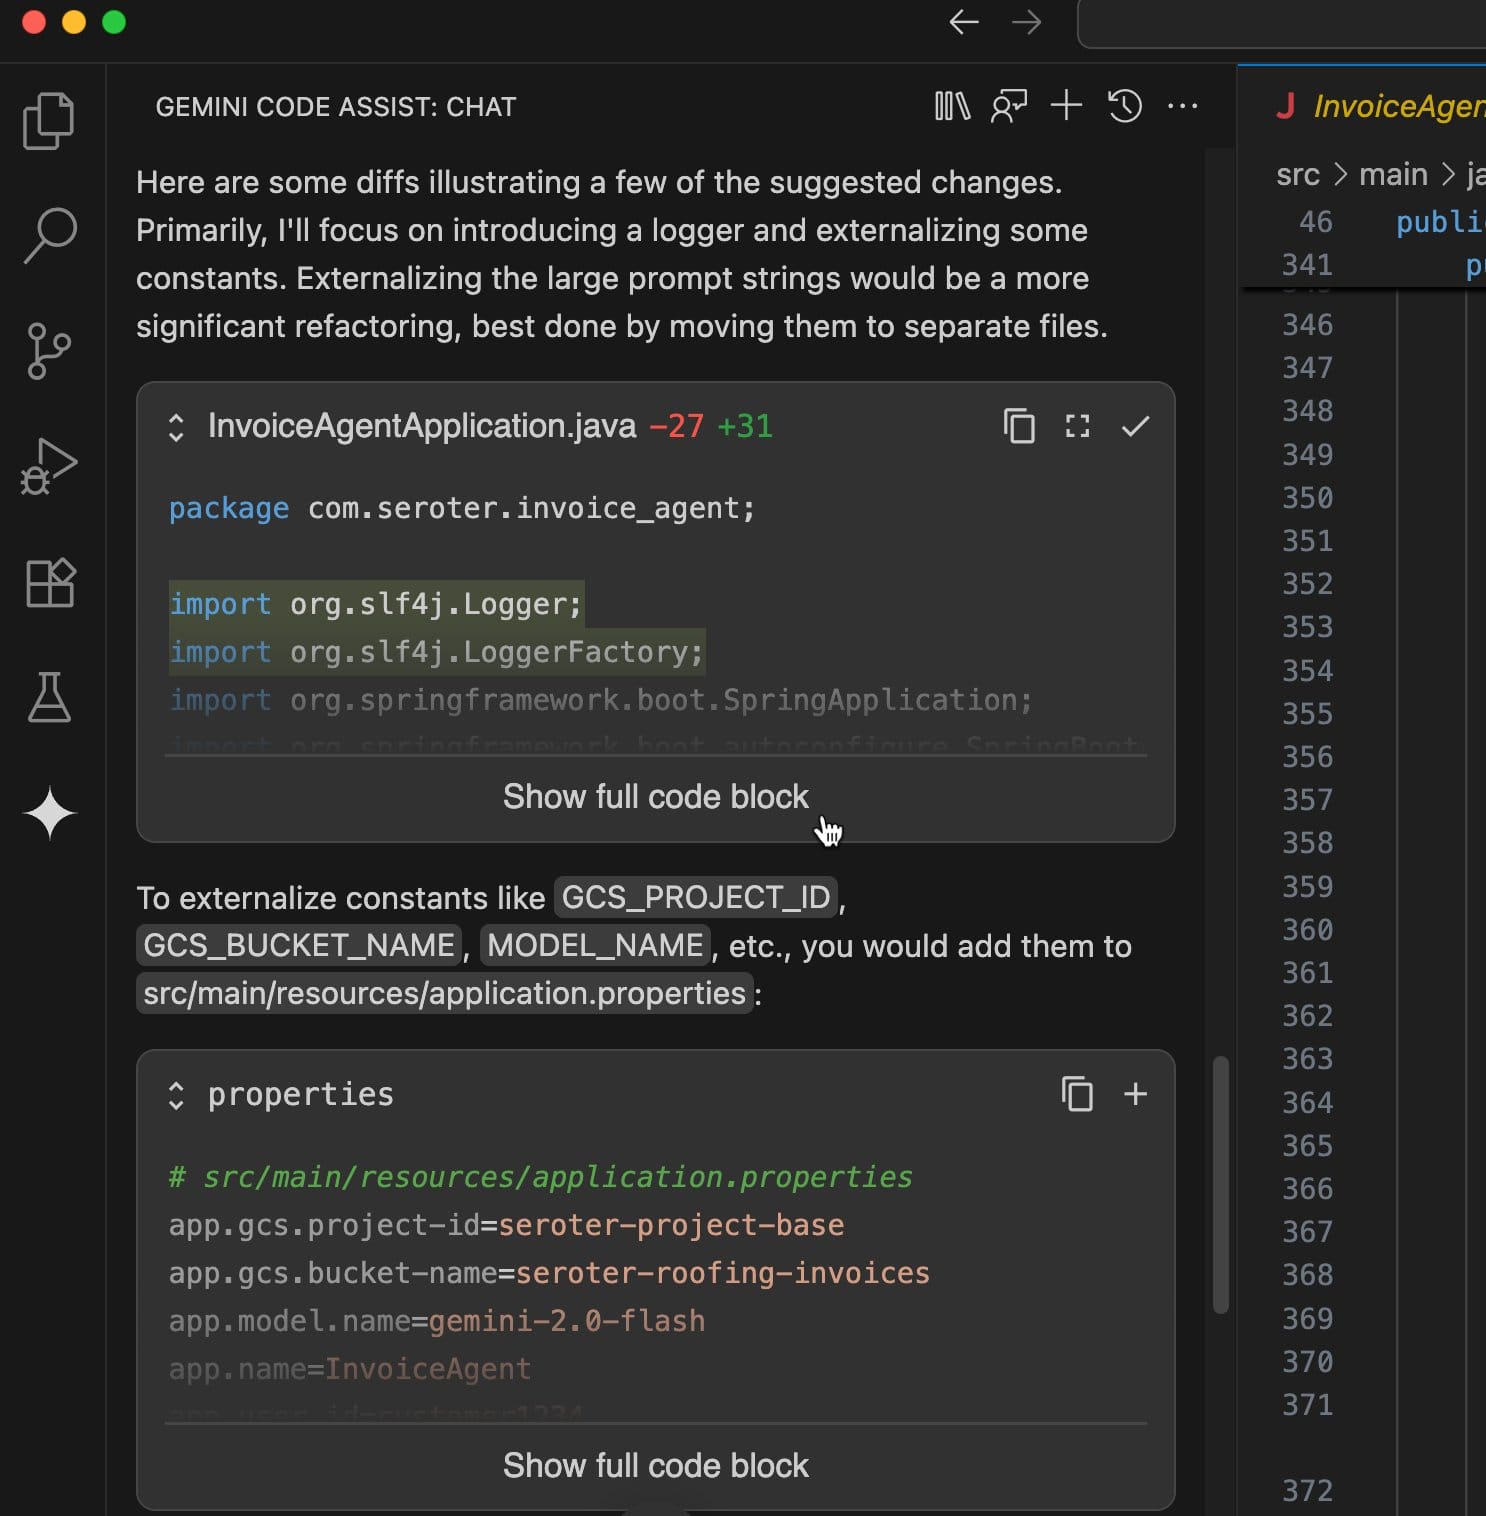Open the Explorer view in activity bar
This screenshot has width=1486, height=1516.
(49, 121)
